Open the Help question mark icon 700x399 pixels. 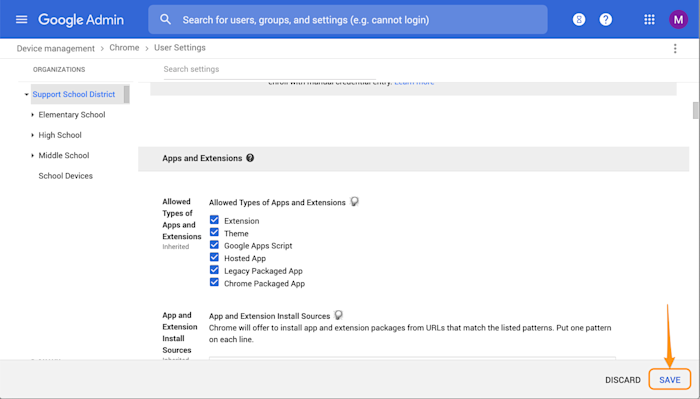[x=605, y=20]
